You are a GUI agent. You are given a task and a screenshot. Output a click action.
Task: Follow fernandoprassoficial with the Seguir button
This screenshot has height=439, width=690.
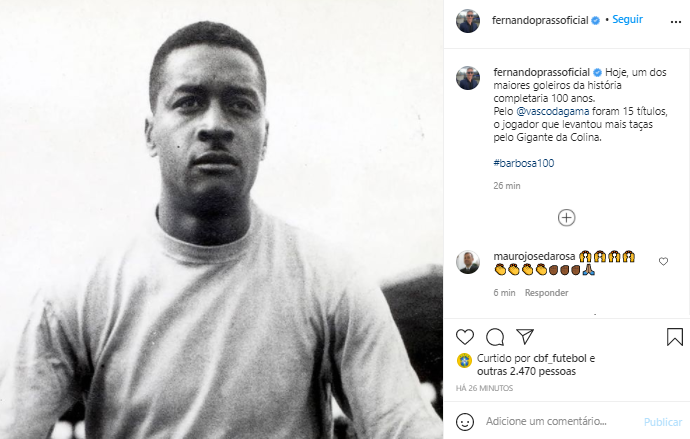(x=627, y=19)
